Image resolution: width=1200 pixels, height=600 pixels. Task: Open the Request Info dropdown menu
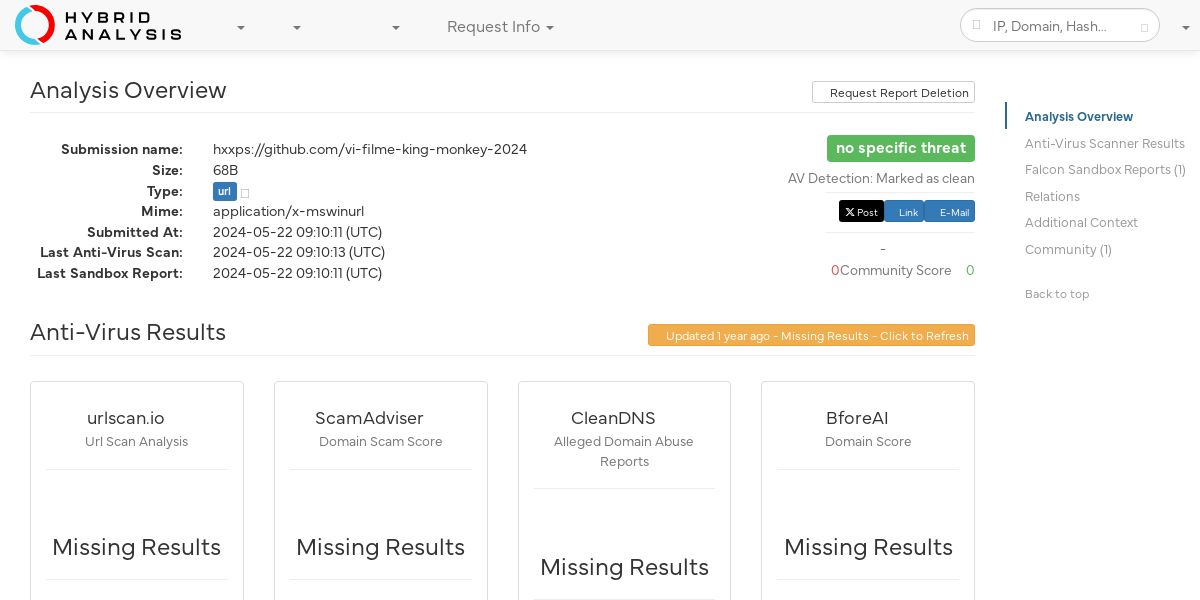pyautogui.click(x=500, y=27)
